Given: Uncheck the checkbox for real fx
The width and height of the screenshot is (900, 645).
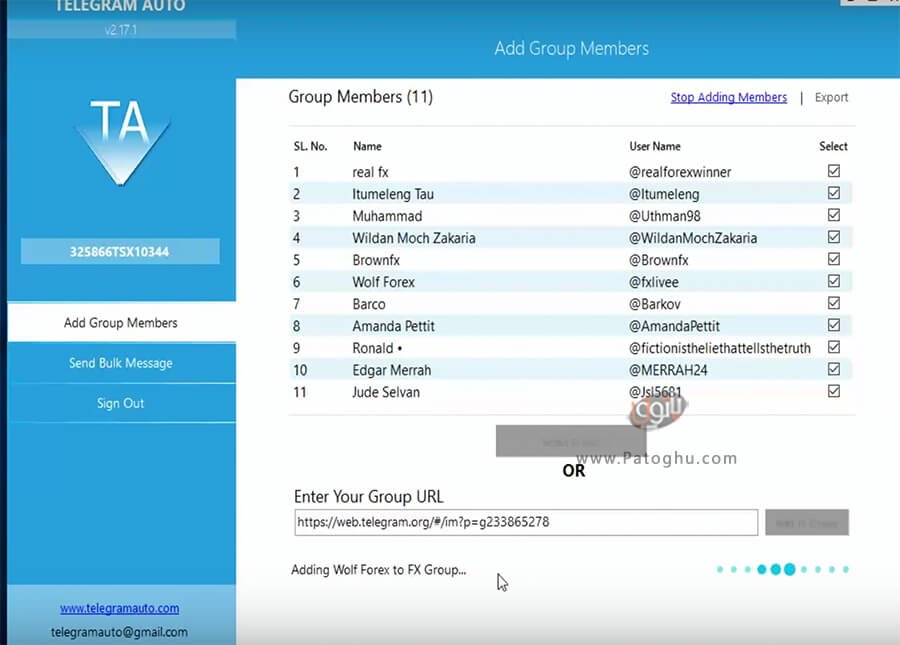Looking at the screenshot, I should tap(833, 171).
